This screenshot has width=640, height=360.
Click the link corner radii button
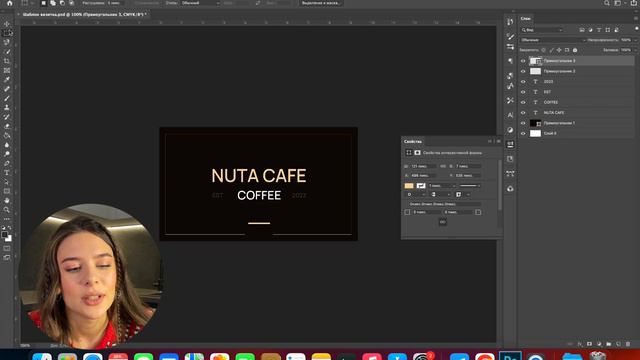pyautogui.click(x=442, y=222)
